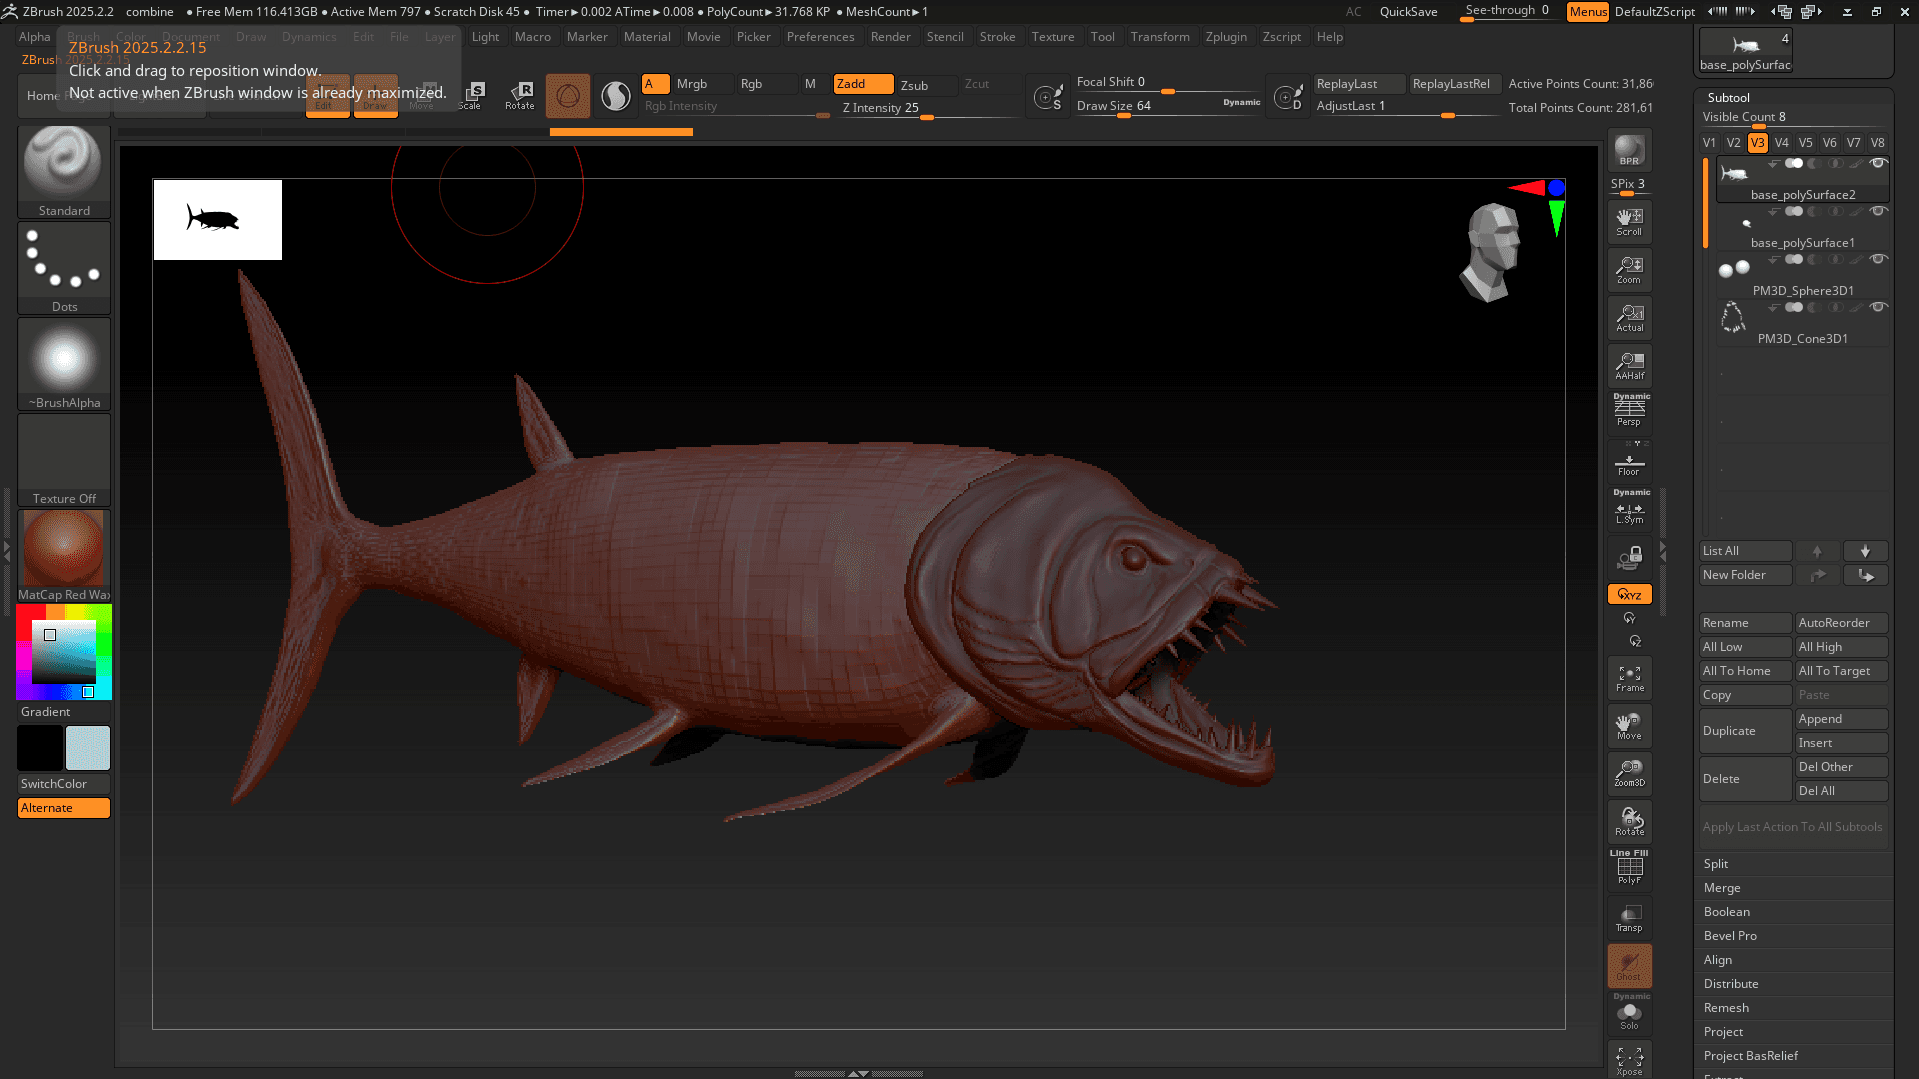
Task: Open the Remesh section
Action: [x=1726, y=1008]
